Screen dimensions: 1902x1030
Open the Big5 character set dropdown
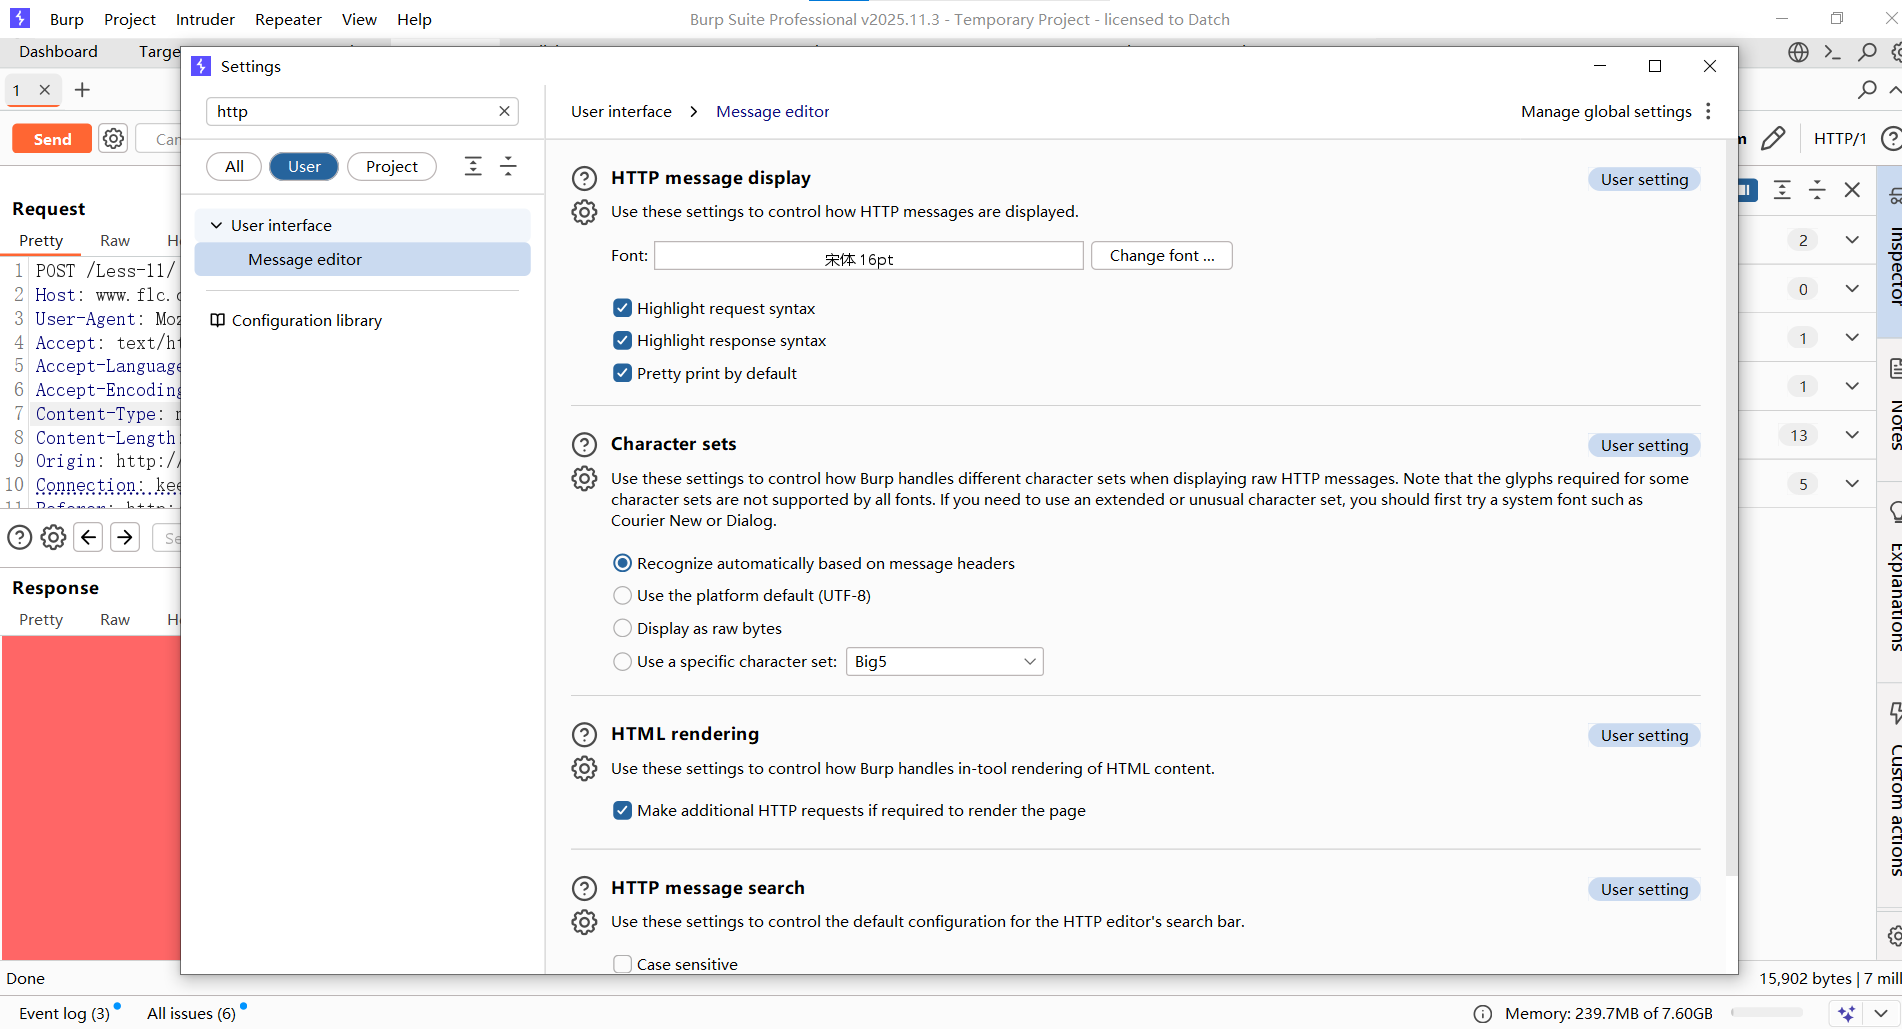click(x=944, y=661)
